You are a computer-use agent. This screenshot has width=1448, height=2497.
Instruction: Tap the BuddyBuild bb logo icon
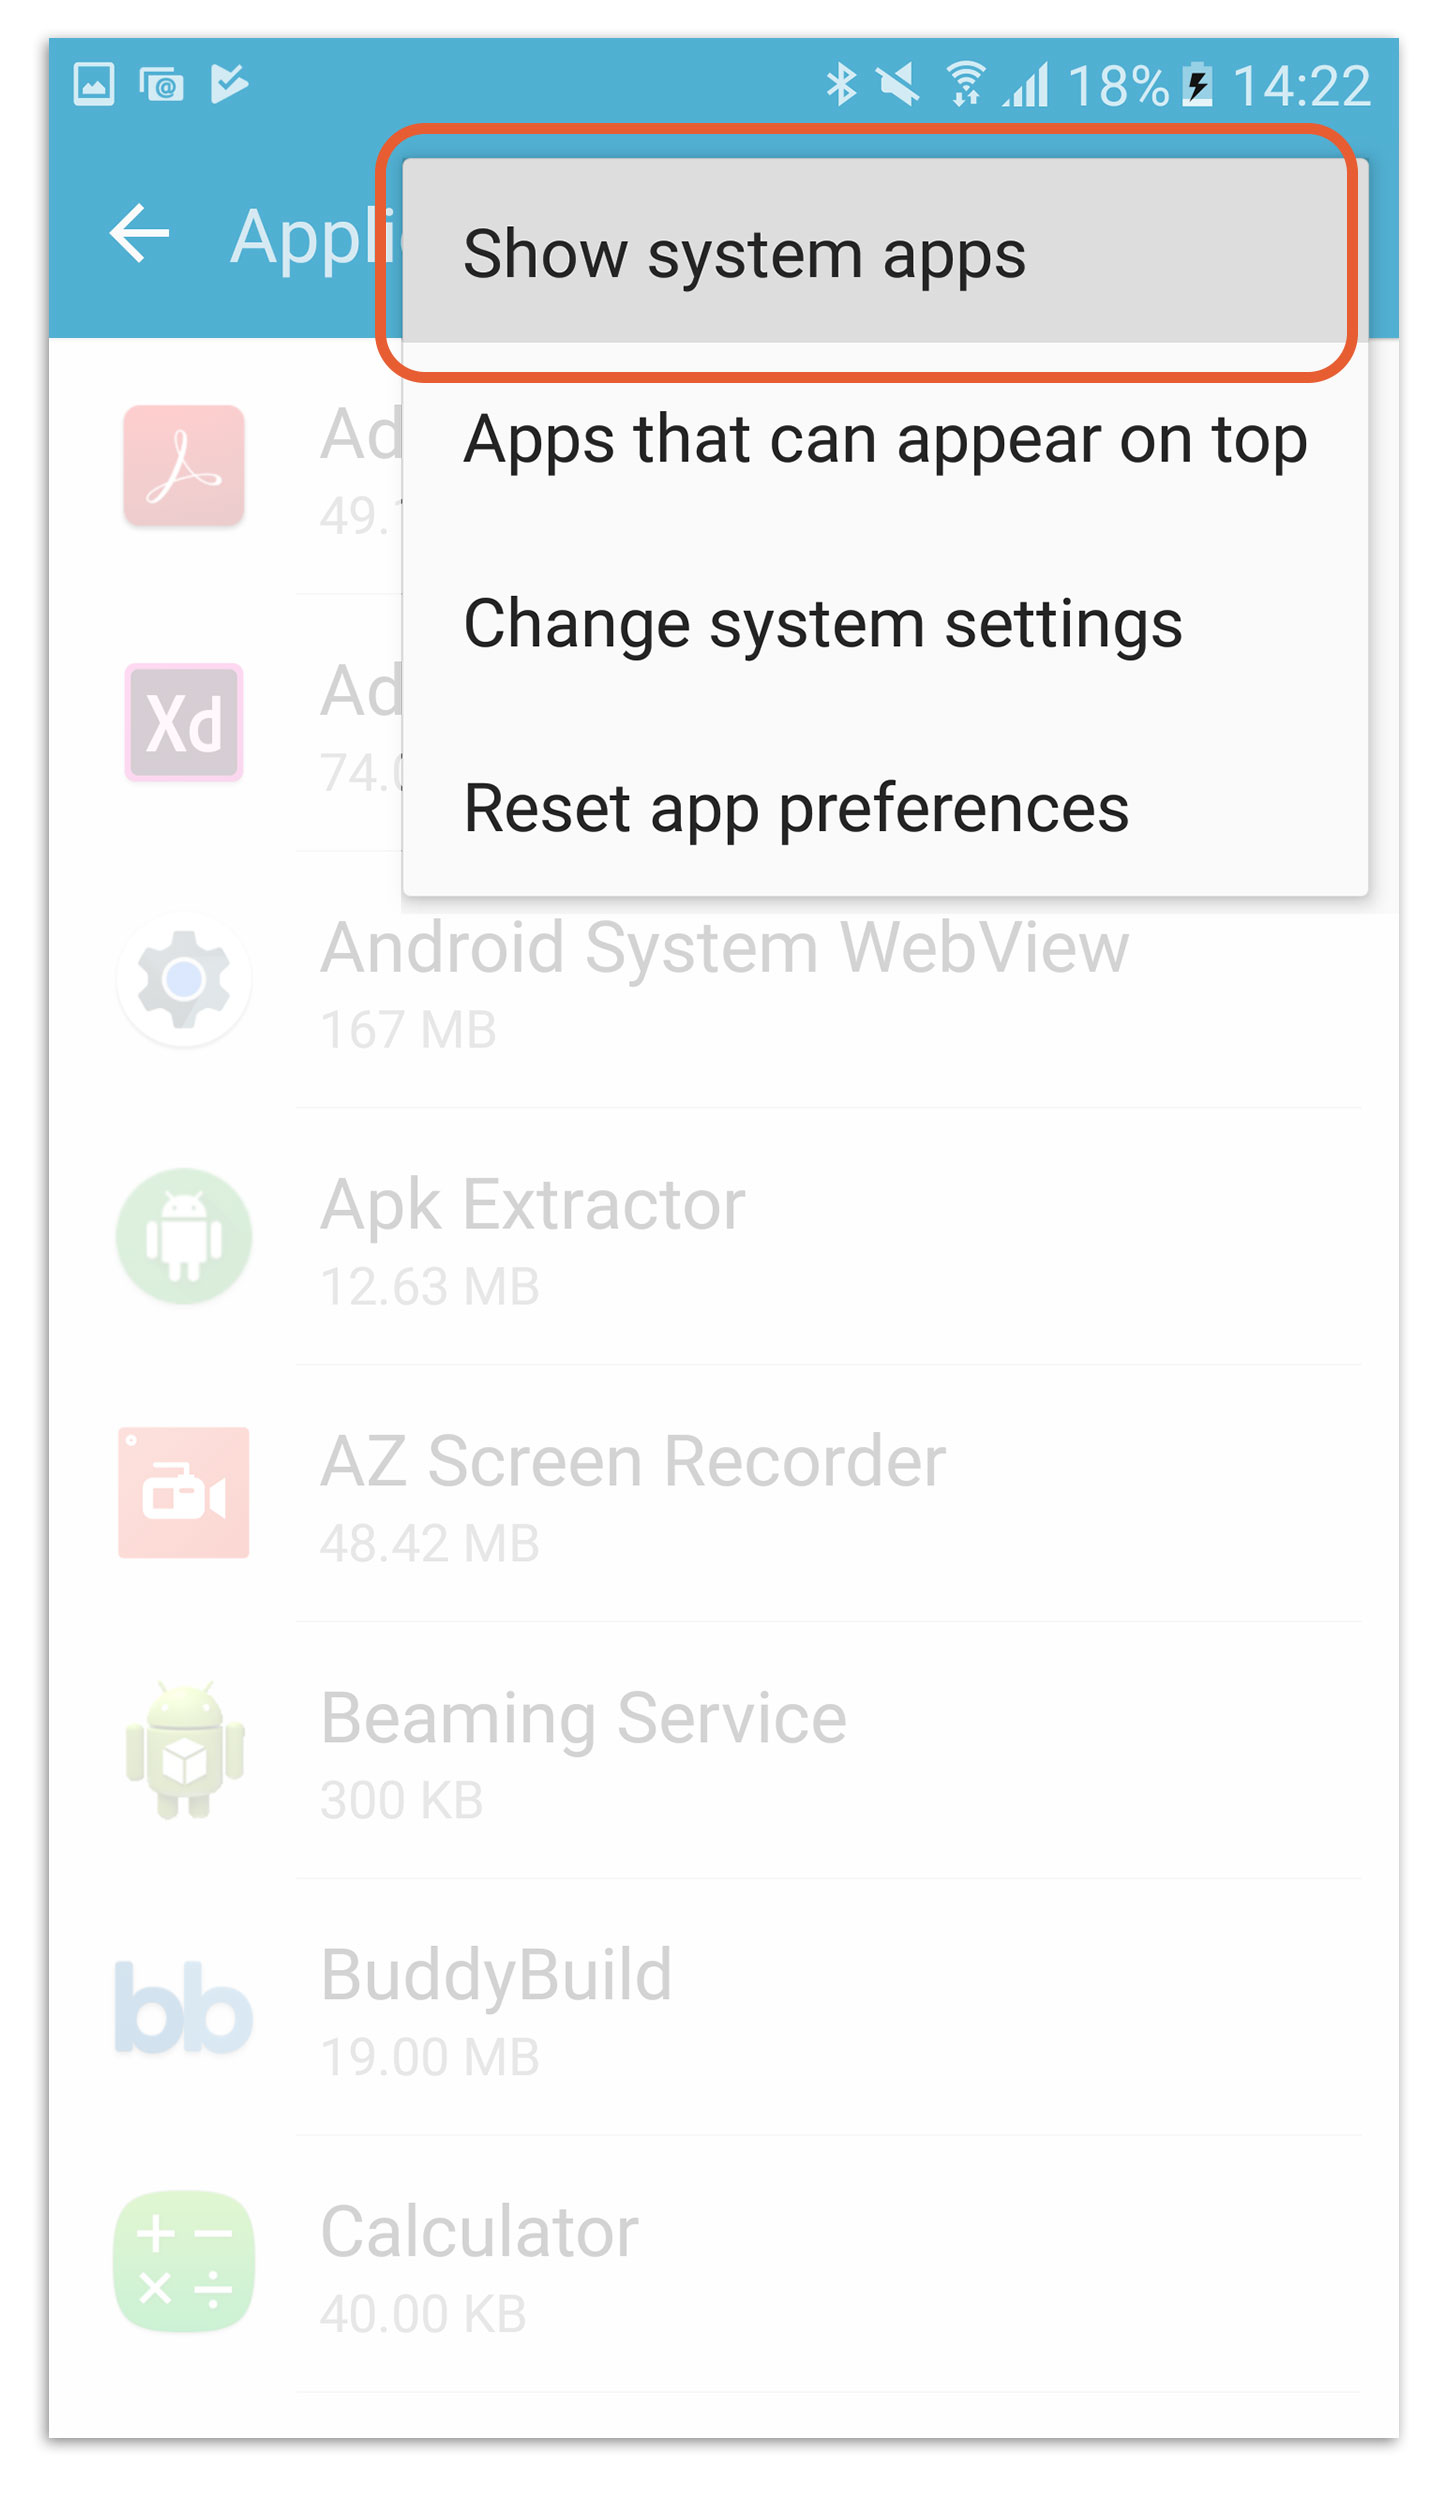point(184,2007)
